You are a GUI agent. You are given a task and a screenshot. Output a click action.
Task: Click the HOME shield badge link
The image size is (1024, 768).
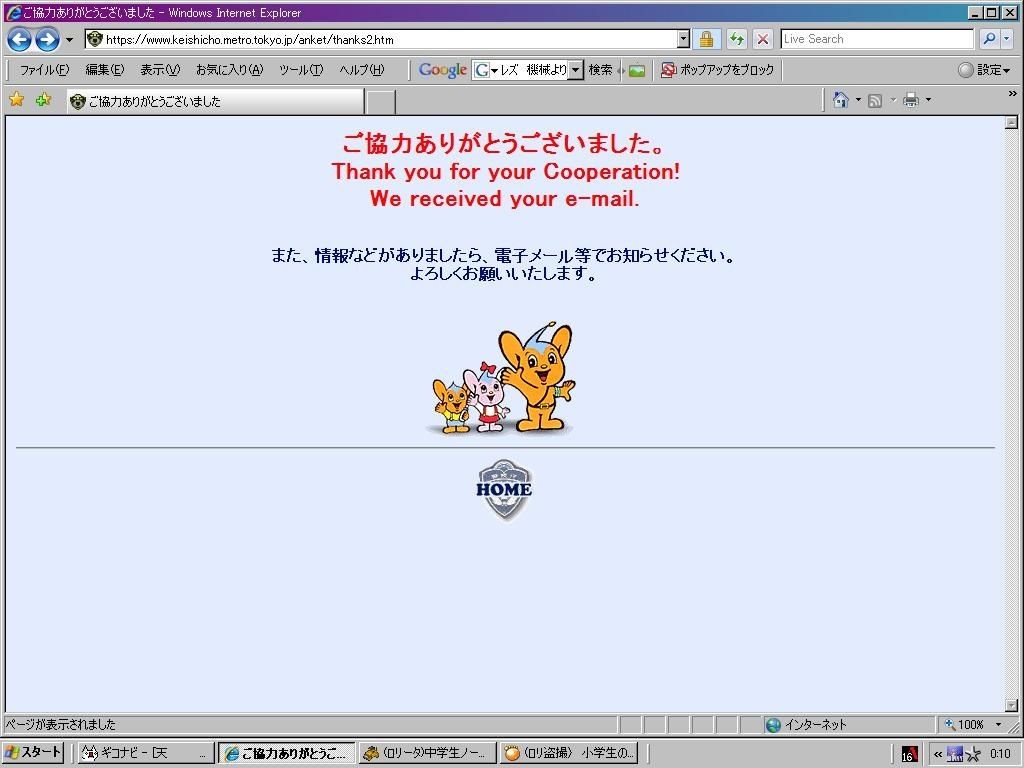pos(504,490)
